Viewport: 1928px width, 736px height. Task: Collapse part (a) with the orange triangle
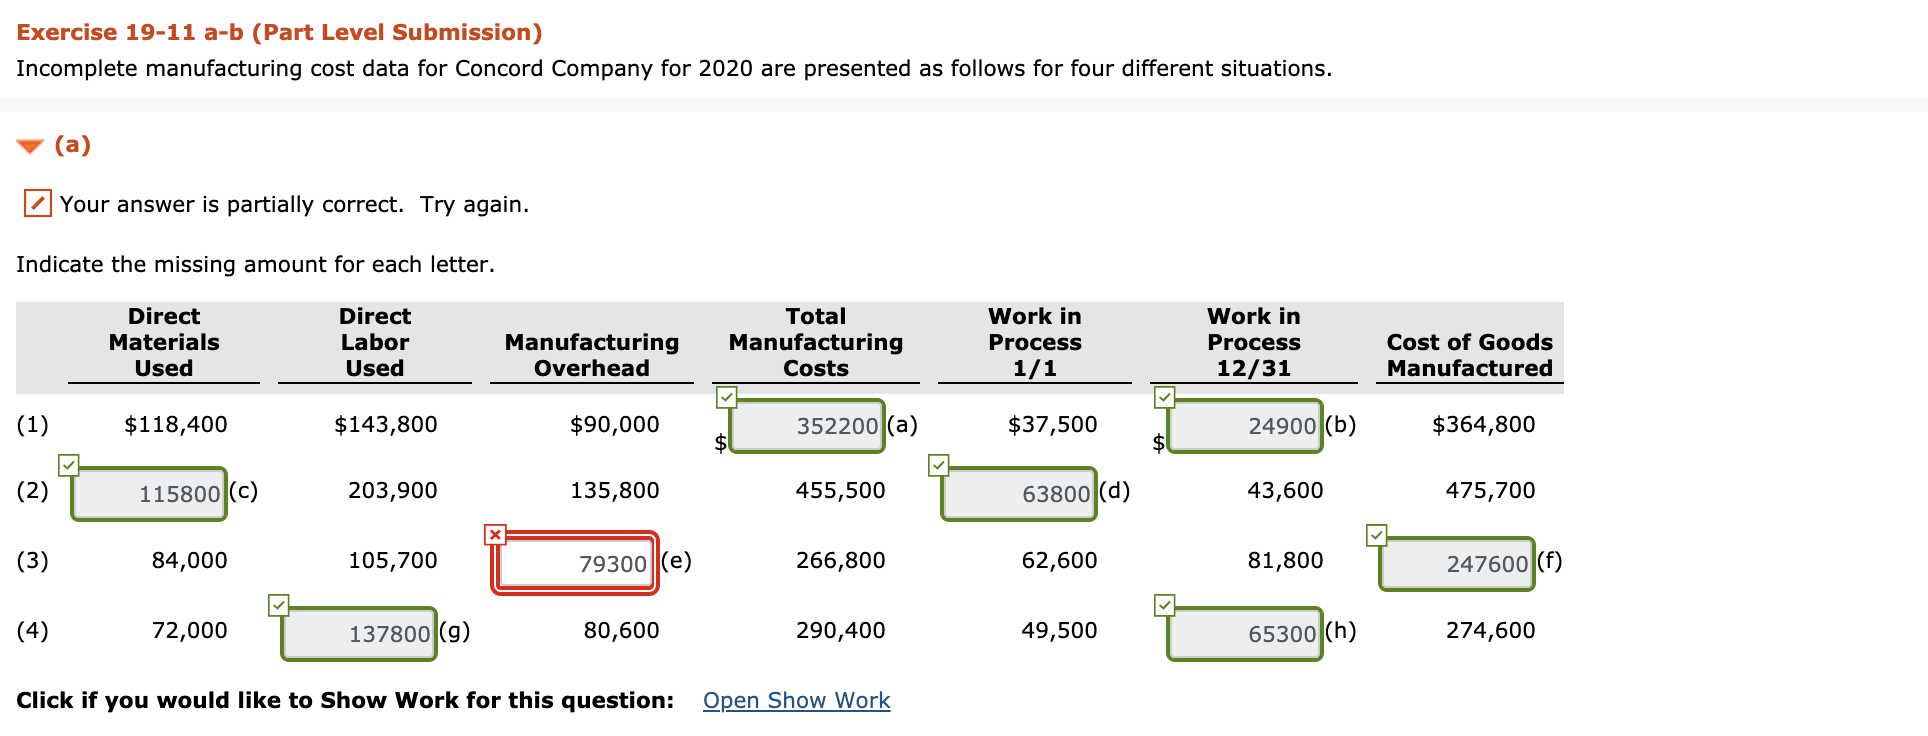[x=30, y=146]
